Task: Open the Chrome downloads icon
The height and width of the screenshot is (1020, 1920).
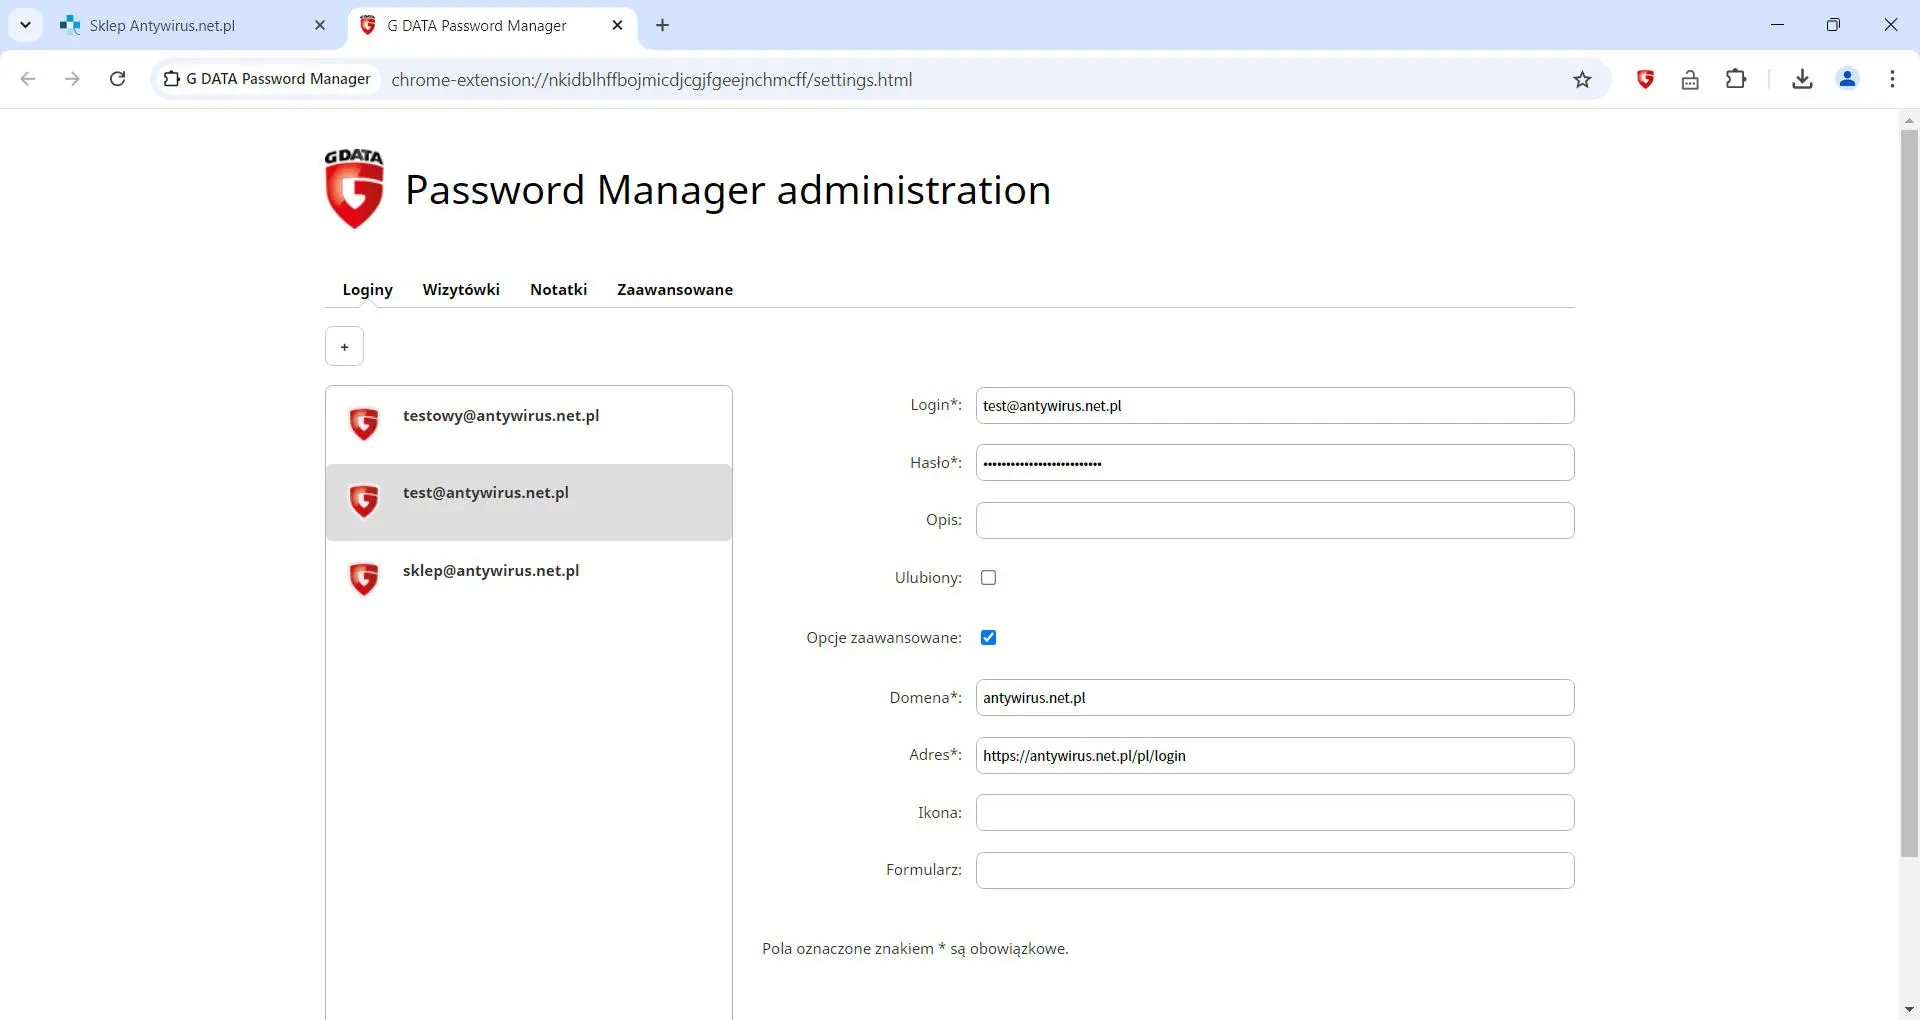Action: coord(1802,79)
